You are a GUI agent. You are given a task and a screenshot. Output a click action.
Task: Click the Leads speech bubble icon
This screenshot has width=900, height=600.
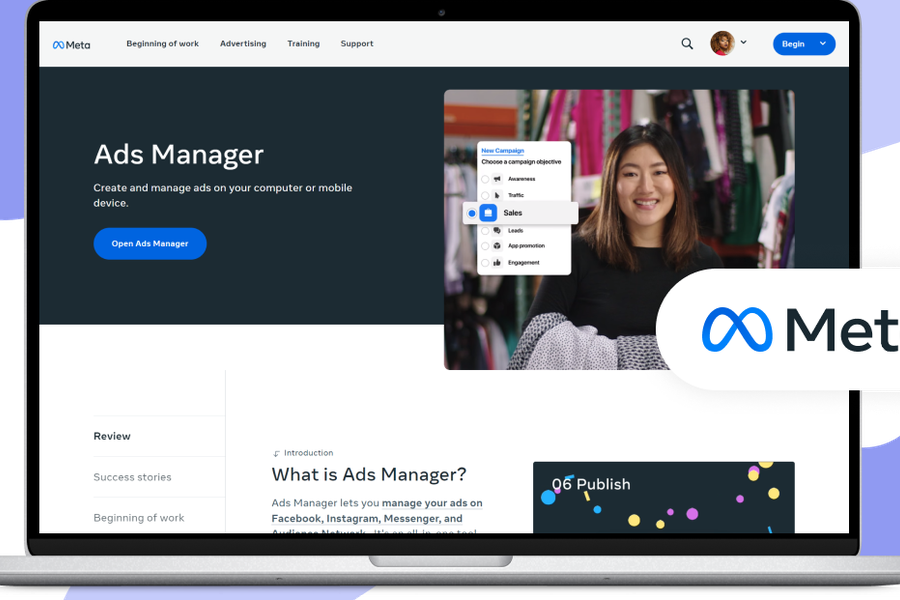click(x=497, y=230)
